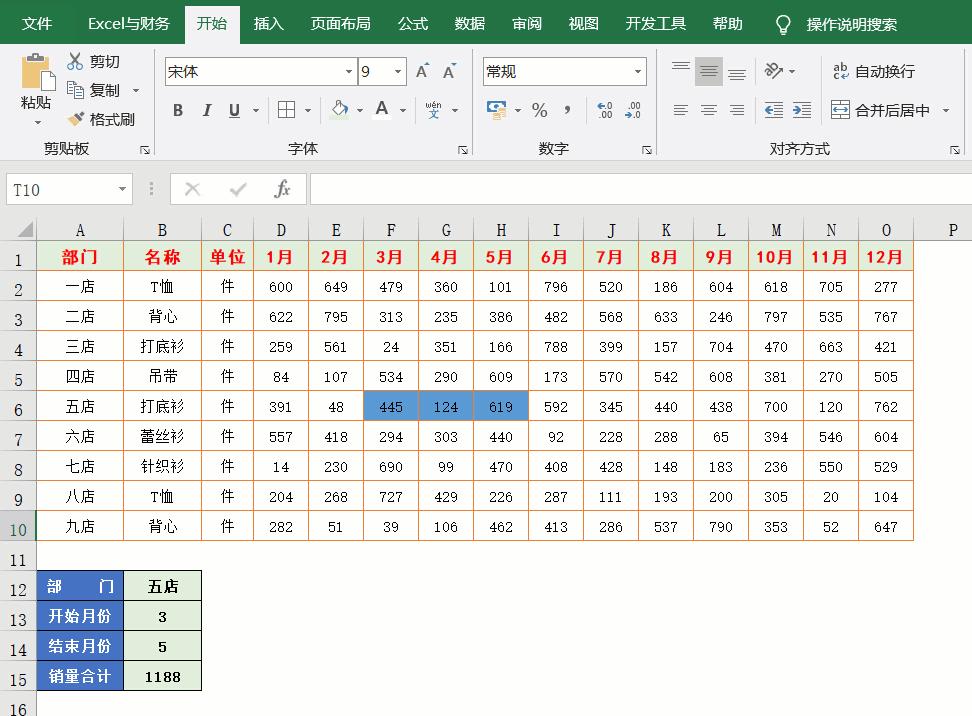Toggle italic formatting
The image size is (972, 716).
pos(205,110)
